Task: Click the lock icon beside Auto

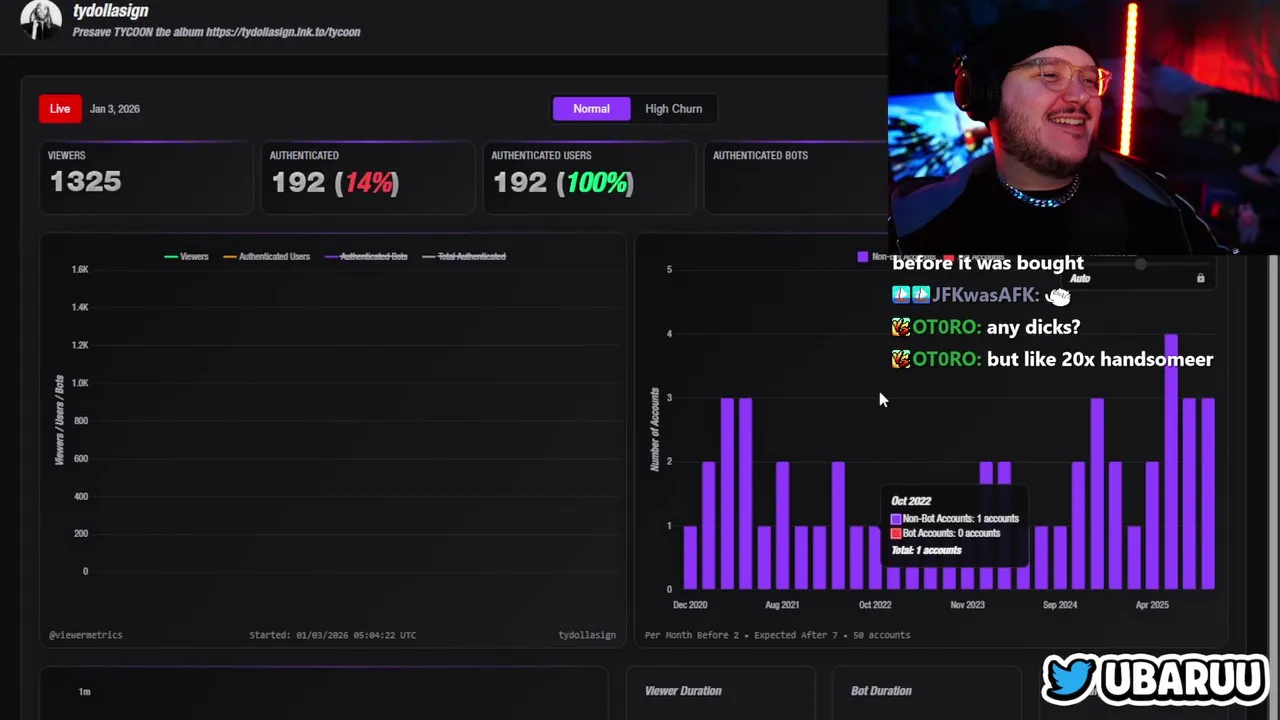Action: point(1200,278)
